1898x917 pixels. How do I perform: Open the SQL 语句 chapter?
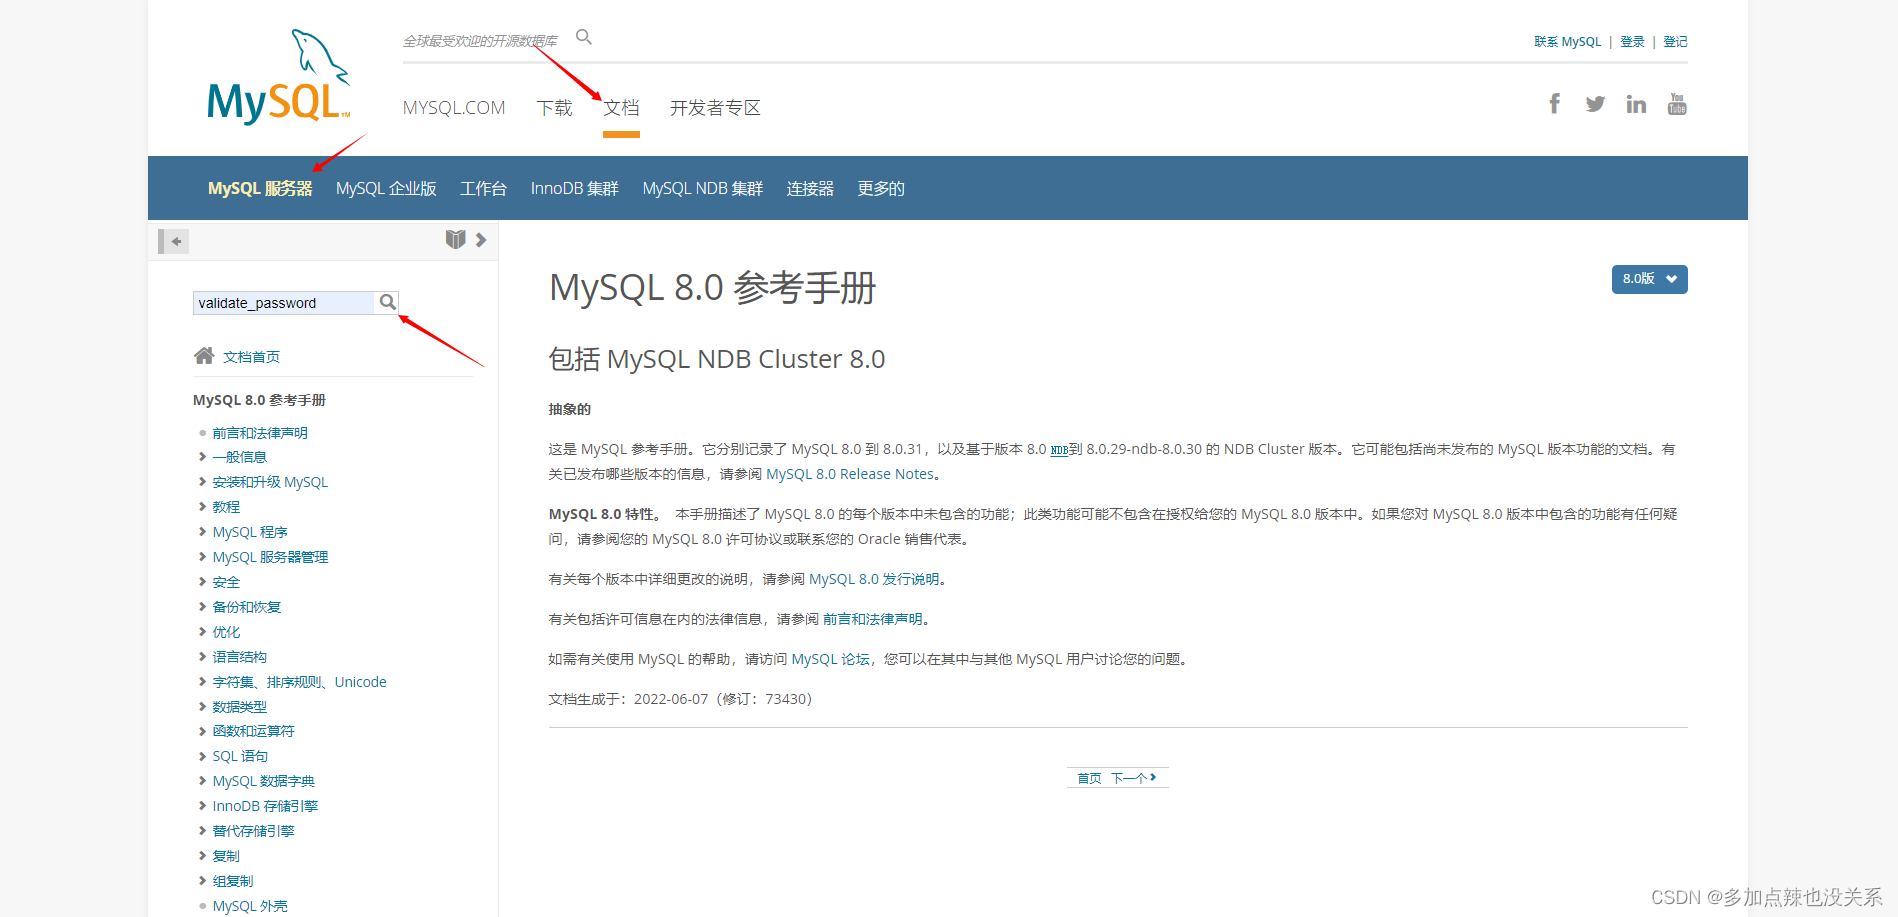tap(240, 756)
